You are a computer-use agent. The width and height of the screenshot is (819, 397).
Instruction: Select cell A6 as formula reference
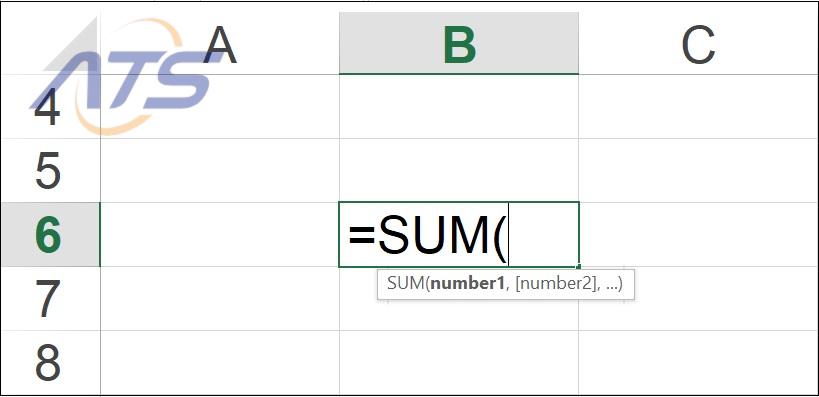coord(219,235)
